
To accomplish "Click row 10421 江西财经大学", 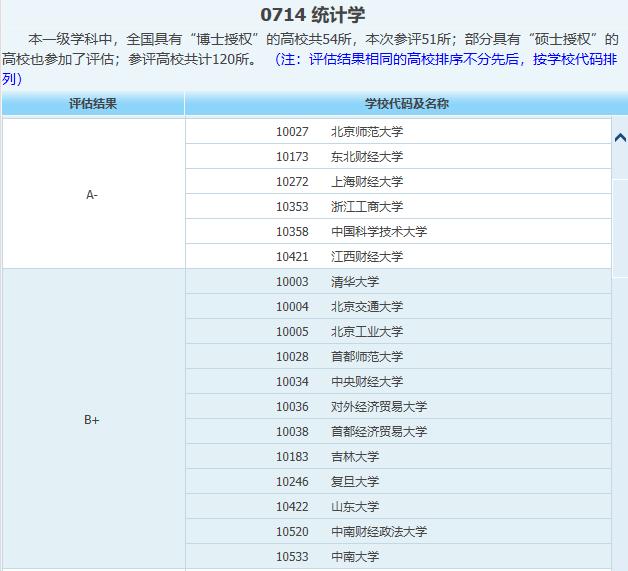I will pyautogui.click(x=398, y=256).
